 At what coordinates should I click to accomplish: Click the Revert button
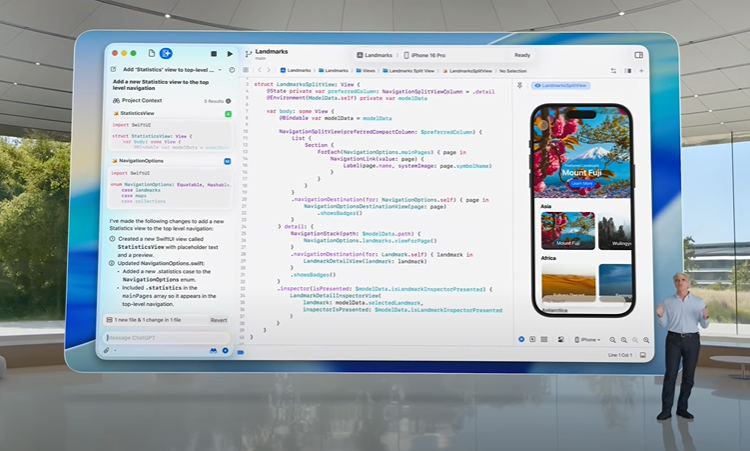click(219, 320)
